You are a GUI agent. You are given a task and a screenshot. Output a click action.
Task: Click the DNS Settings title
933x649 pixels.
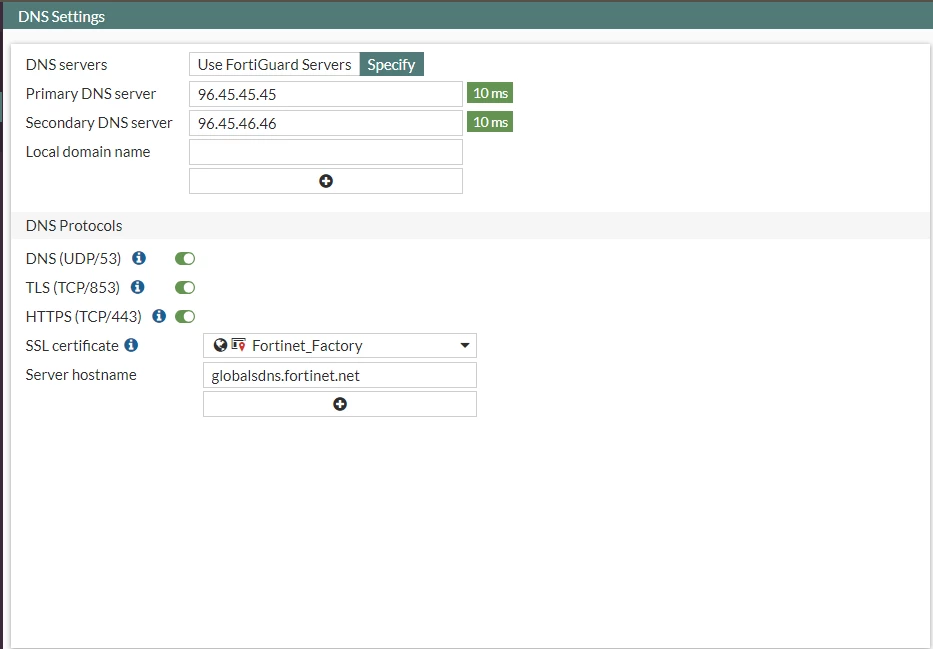[61, 17]
